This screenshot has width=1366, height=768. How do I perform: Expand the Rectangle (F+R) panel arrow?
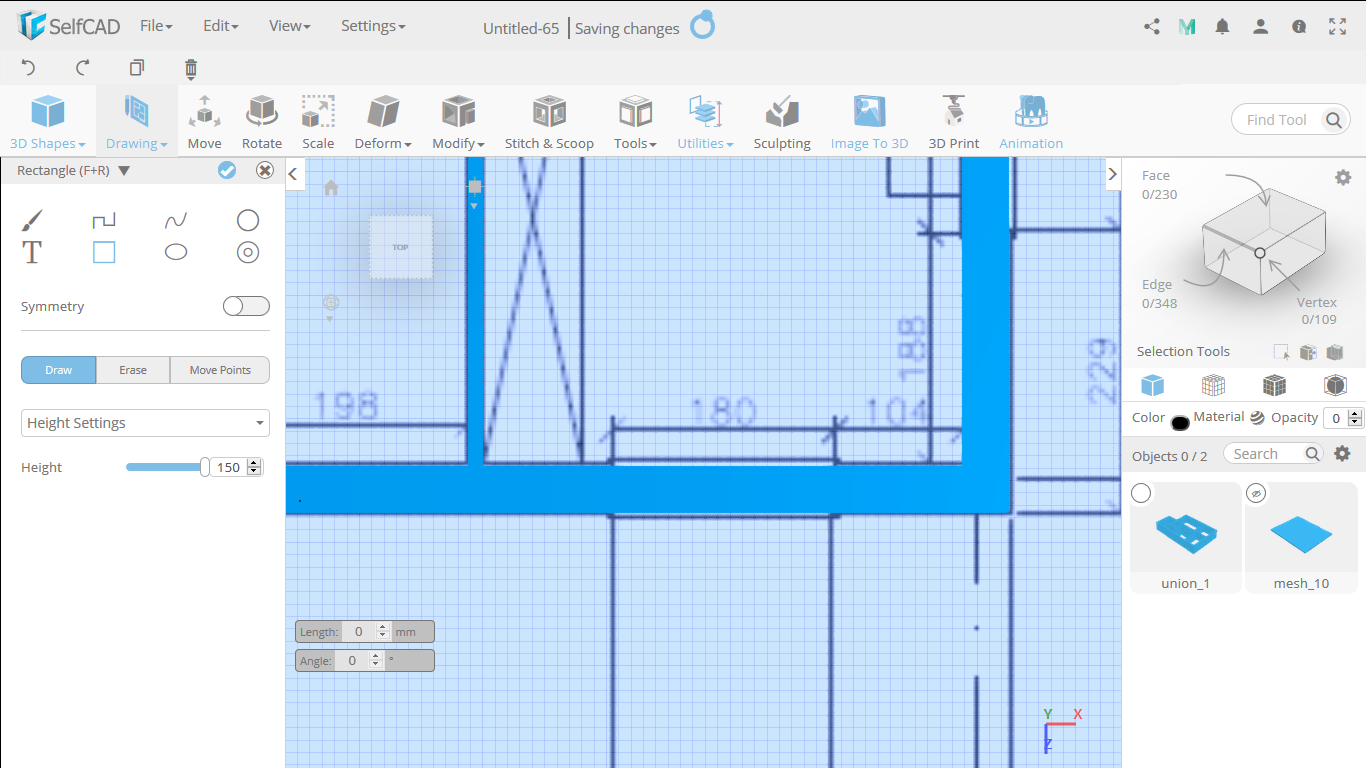[124, 171]
